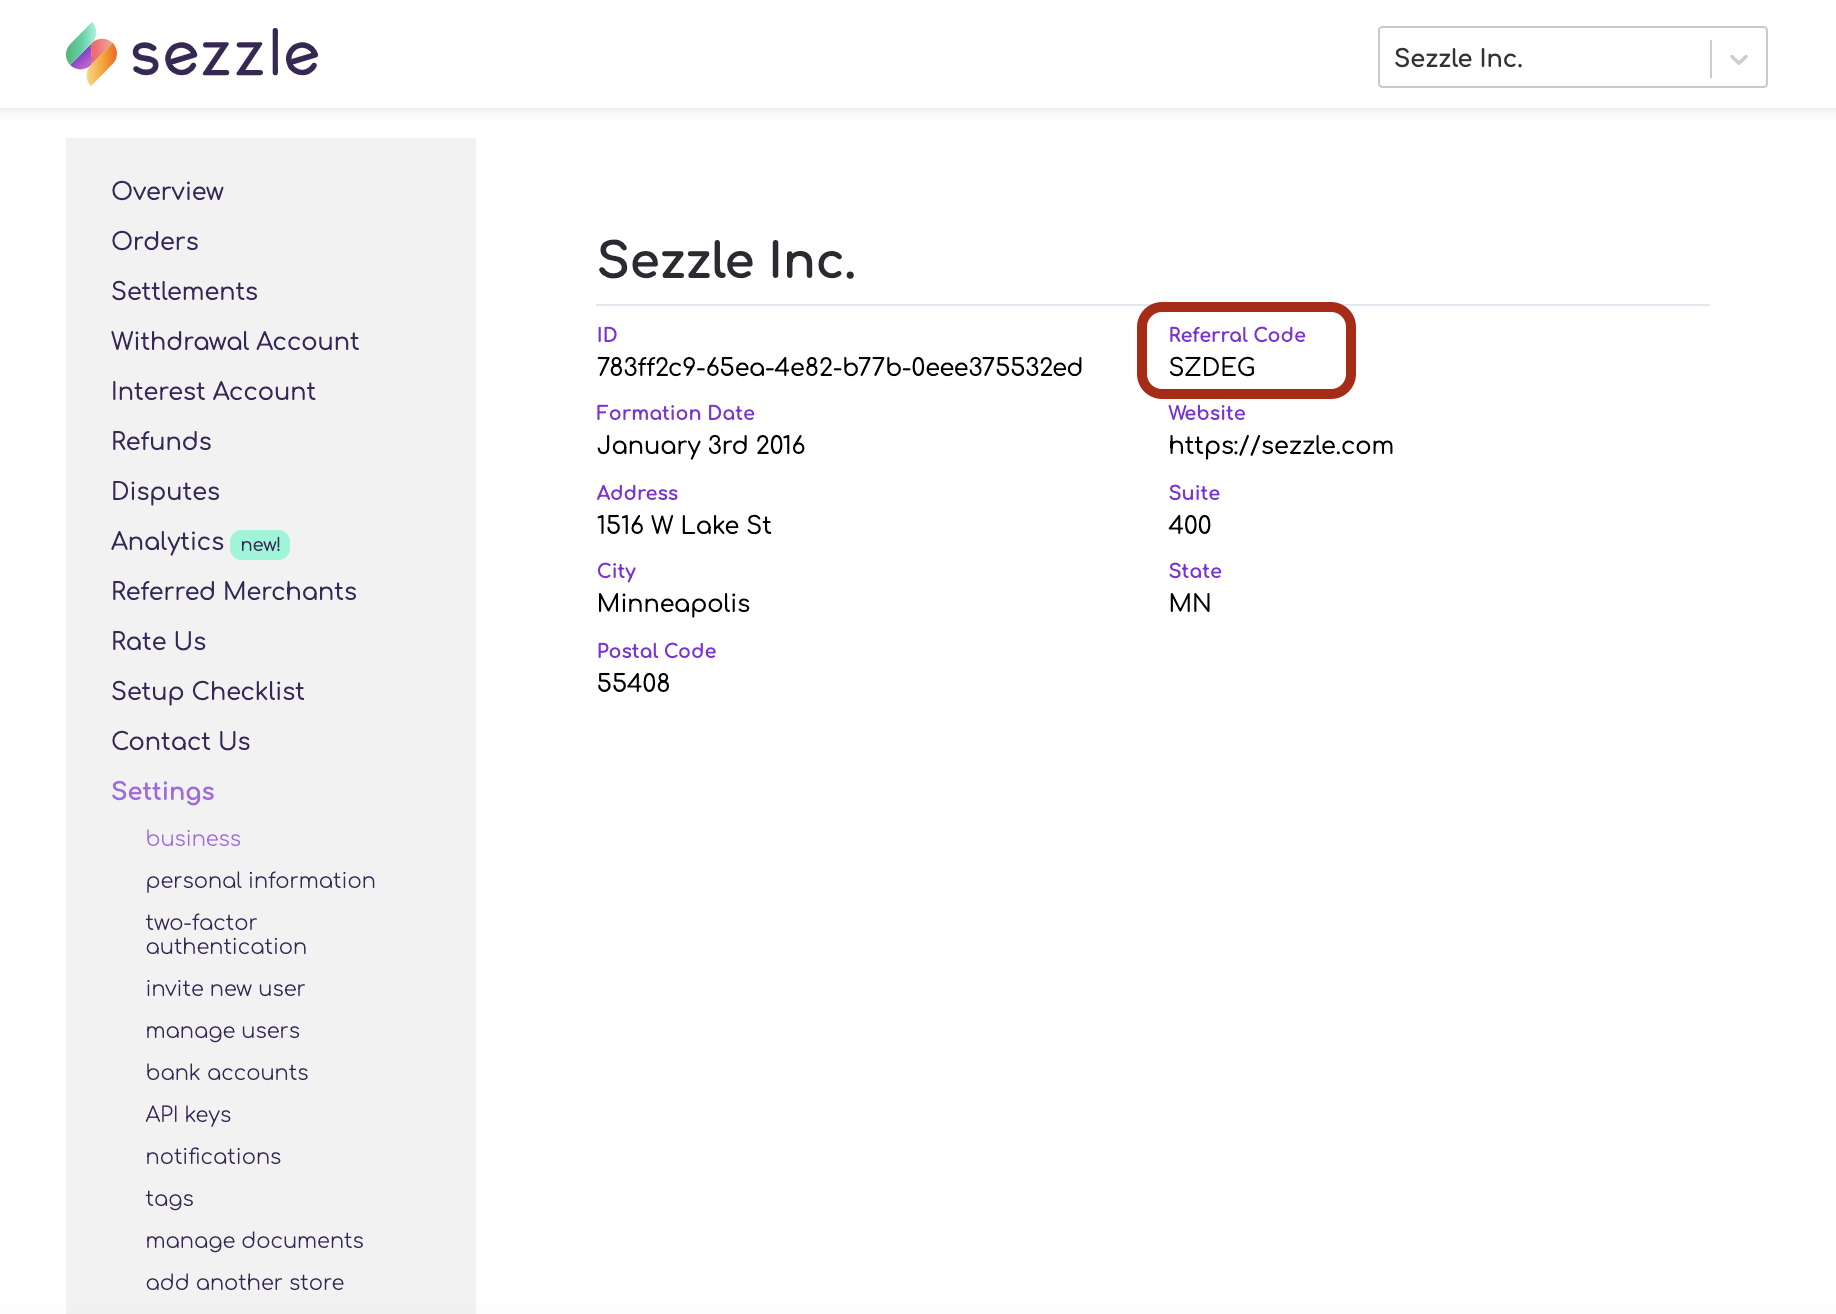Viewport: 1836px width, 1314px height.
Task: Open the Setup Checklist
Action: 207,691
